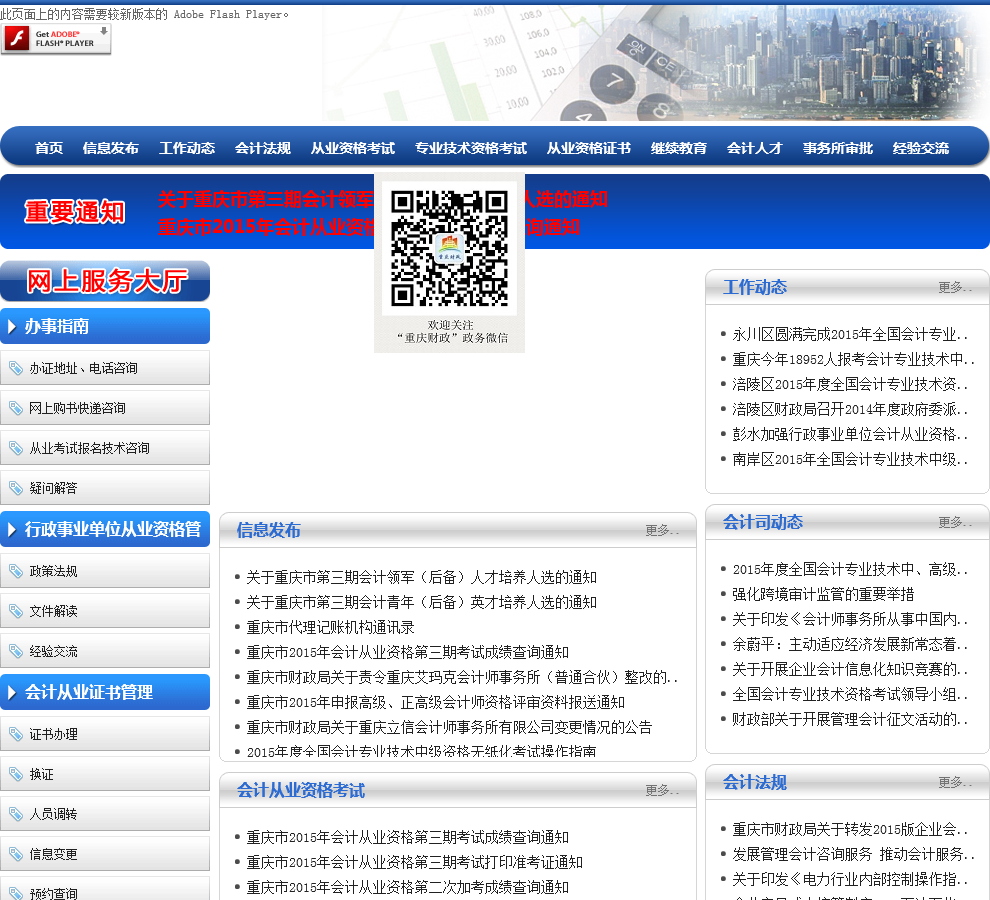Viewport: 990px width, 900px height.
Task: Open article 发展管理会计咨询服务 推动会计服务
Action: pos(853,855)
